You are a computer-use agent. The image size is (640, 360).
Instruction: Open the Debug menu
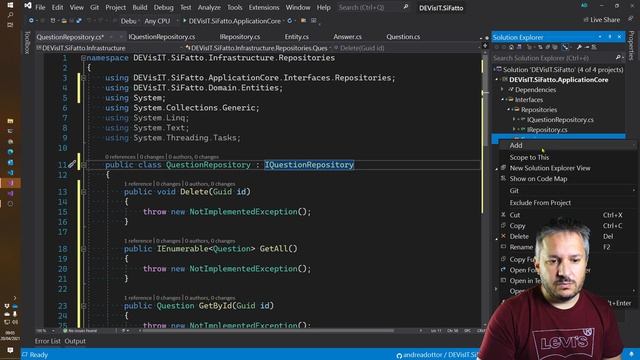tap(163, 7)
